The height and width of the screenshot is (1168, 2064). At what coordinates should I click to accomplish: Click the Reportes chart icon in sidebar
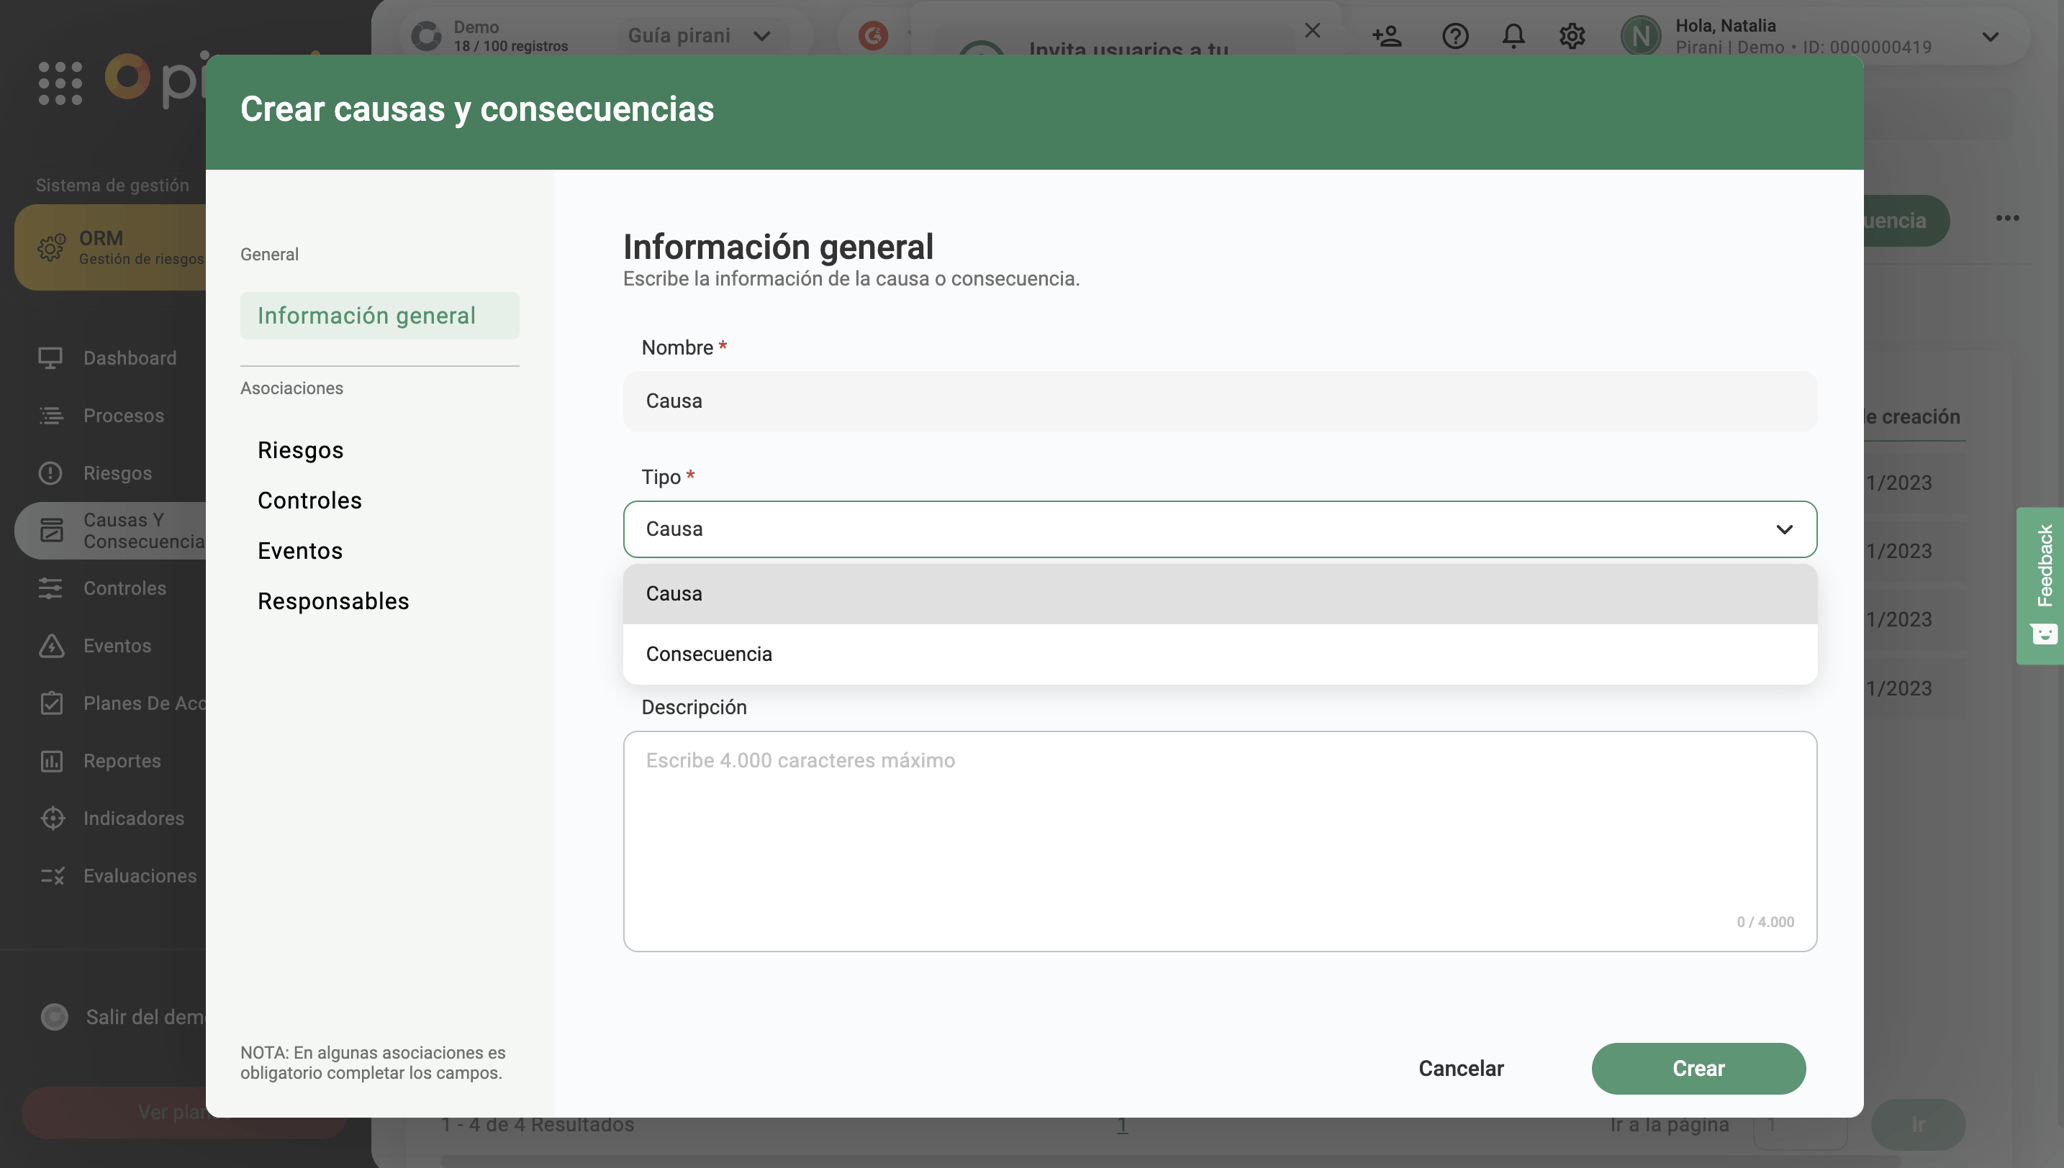51,761
